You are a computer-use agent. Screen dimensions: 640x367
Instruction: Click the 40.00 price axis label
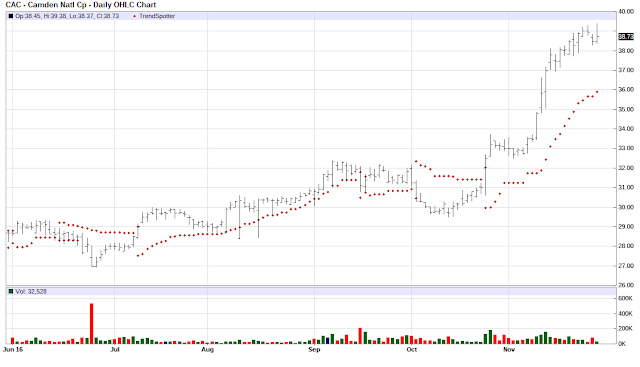(626, 11)
